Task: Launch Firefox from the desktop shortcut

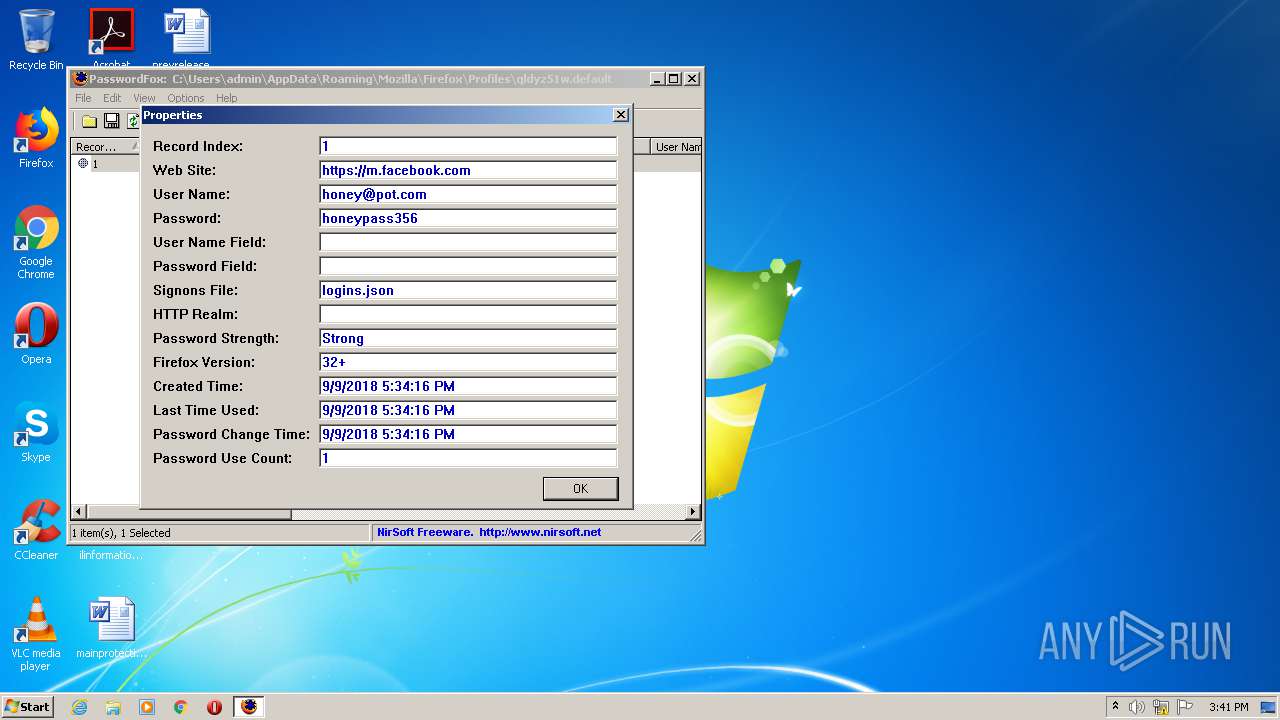Action: pos(36,138)
